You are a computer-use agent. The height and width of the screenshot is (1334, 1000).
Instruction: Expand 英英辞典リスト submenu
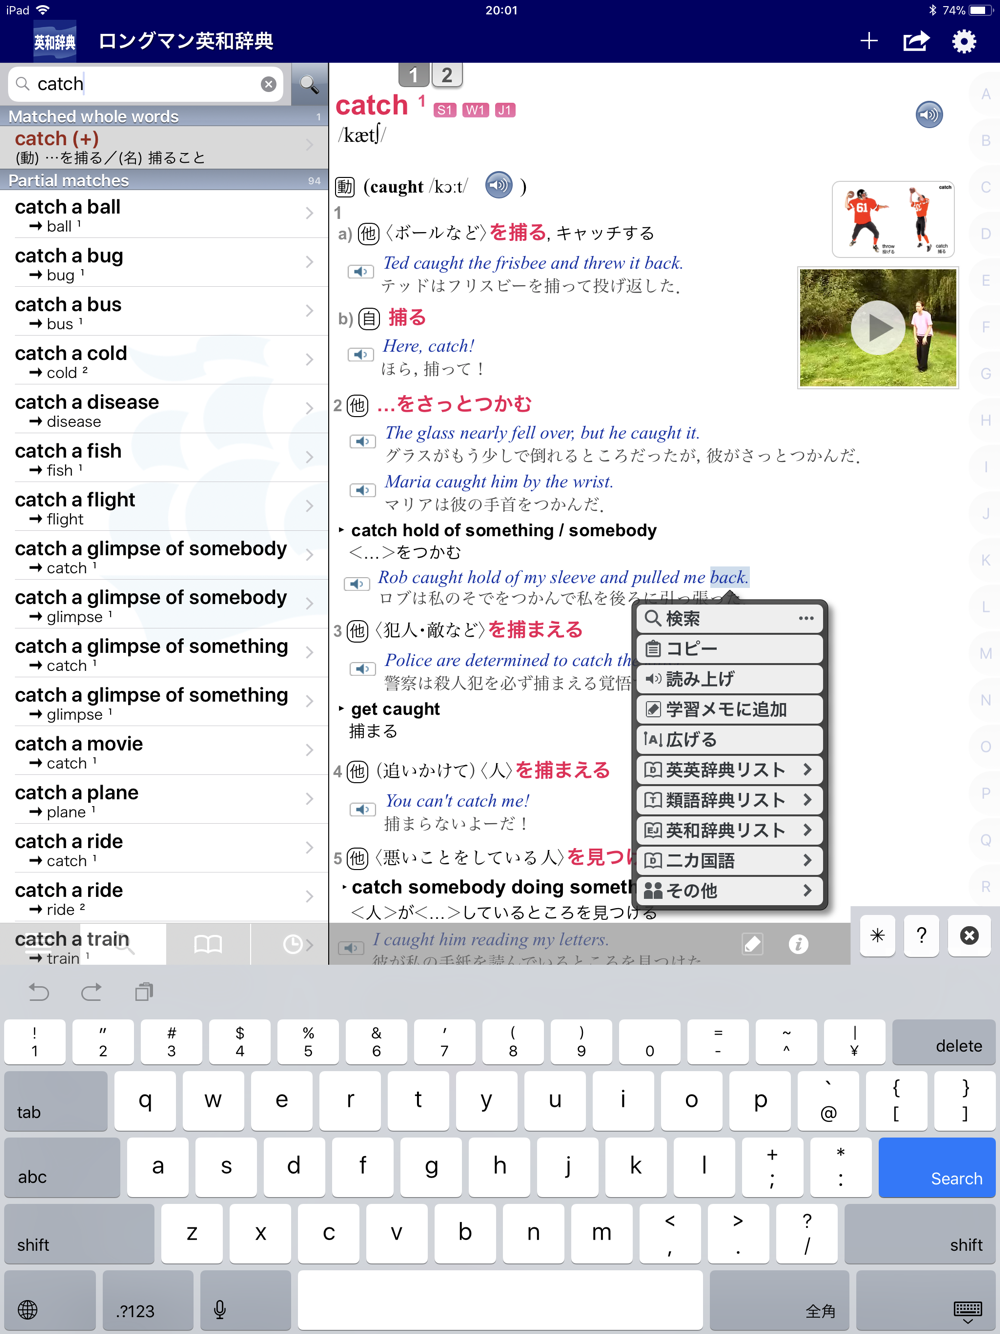[730, 770]
